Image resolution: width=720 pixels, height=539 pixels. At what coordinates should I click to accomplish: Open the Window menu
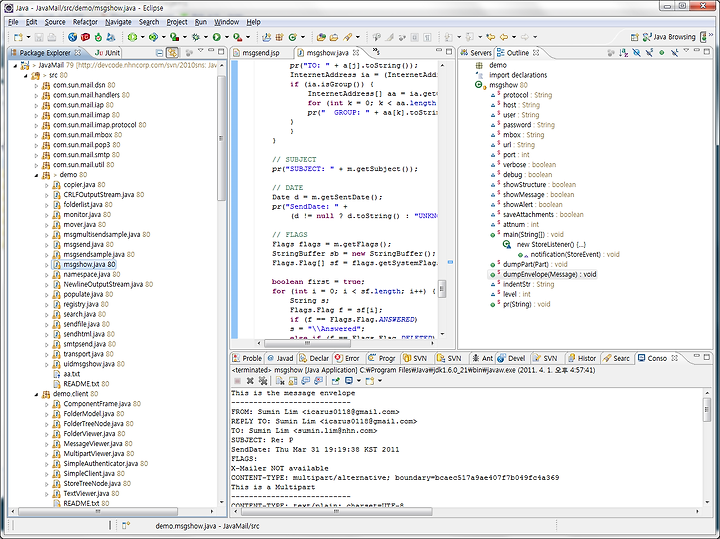pyautogui.click(x=226, y=22)
